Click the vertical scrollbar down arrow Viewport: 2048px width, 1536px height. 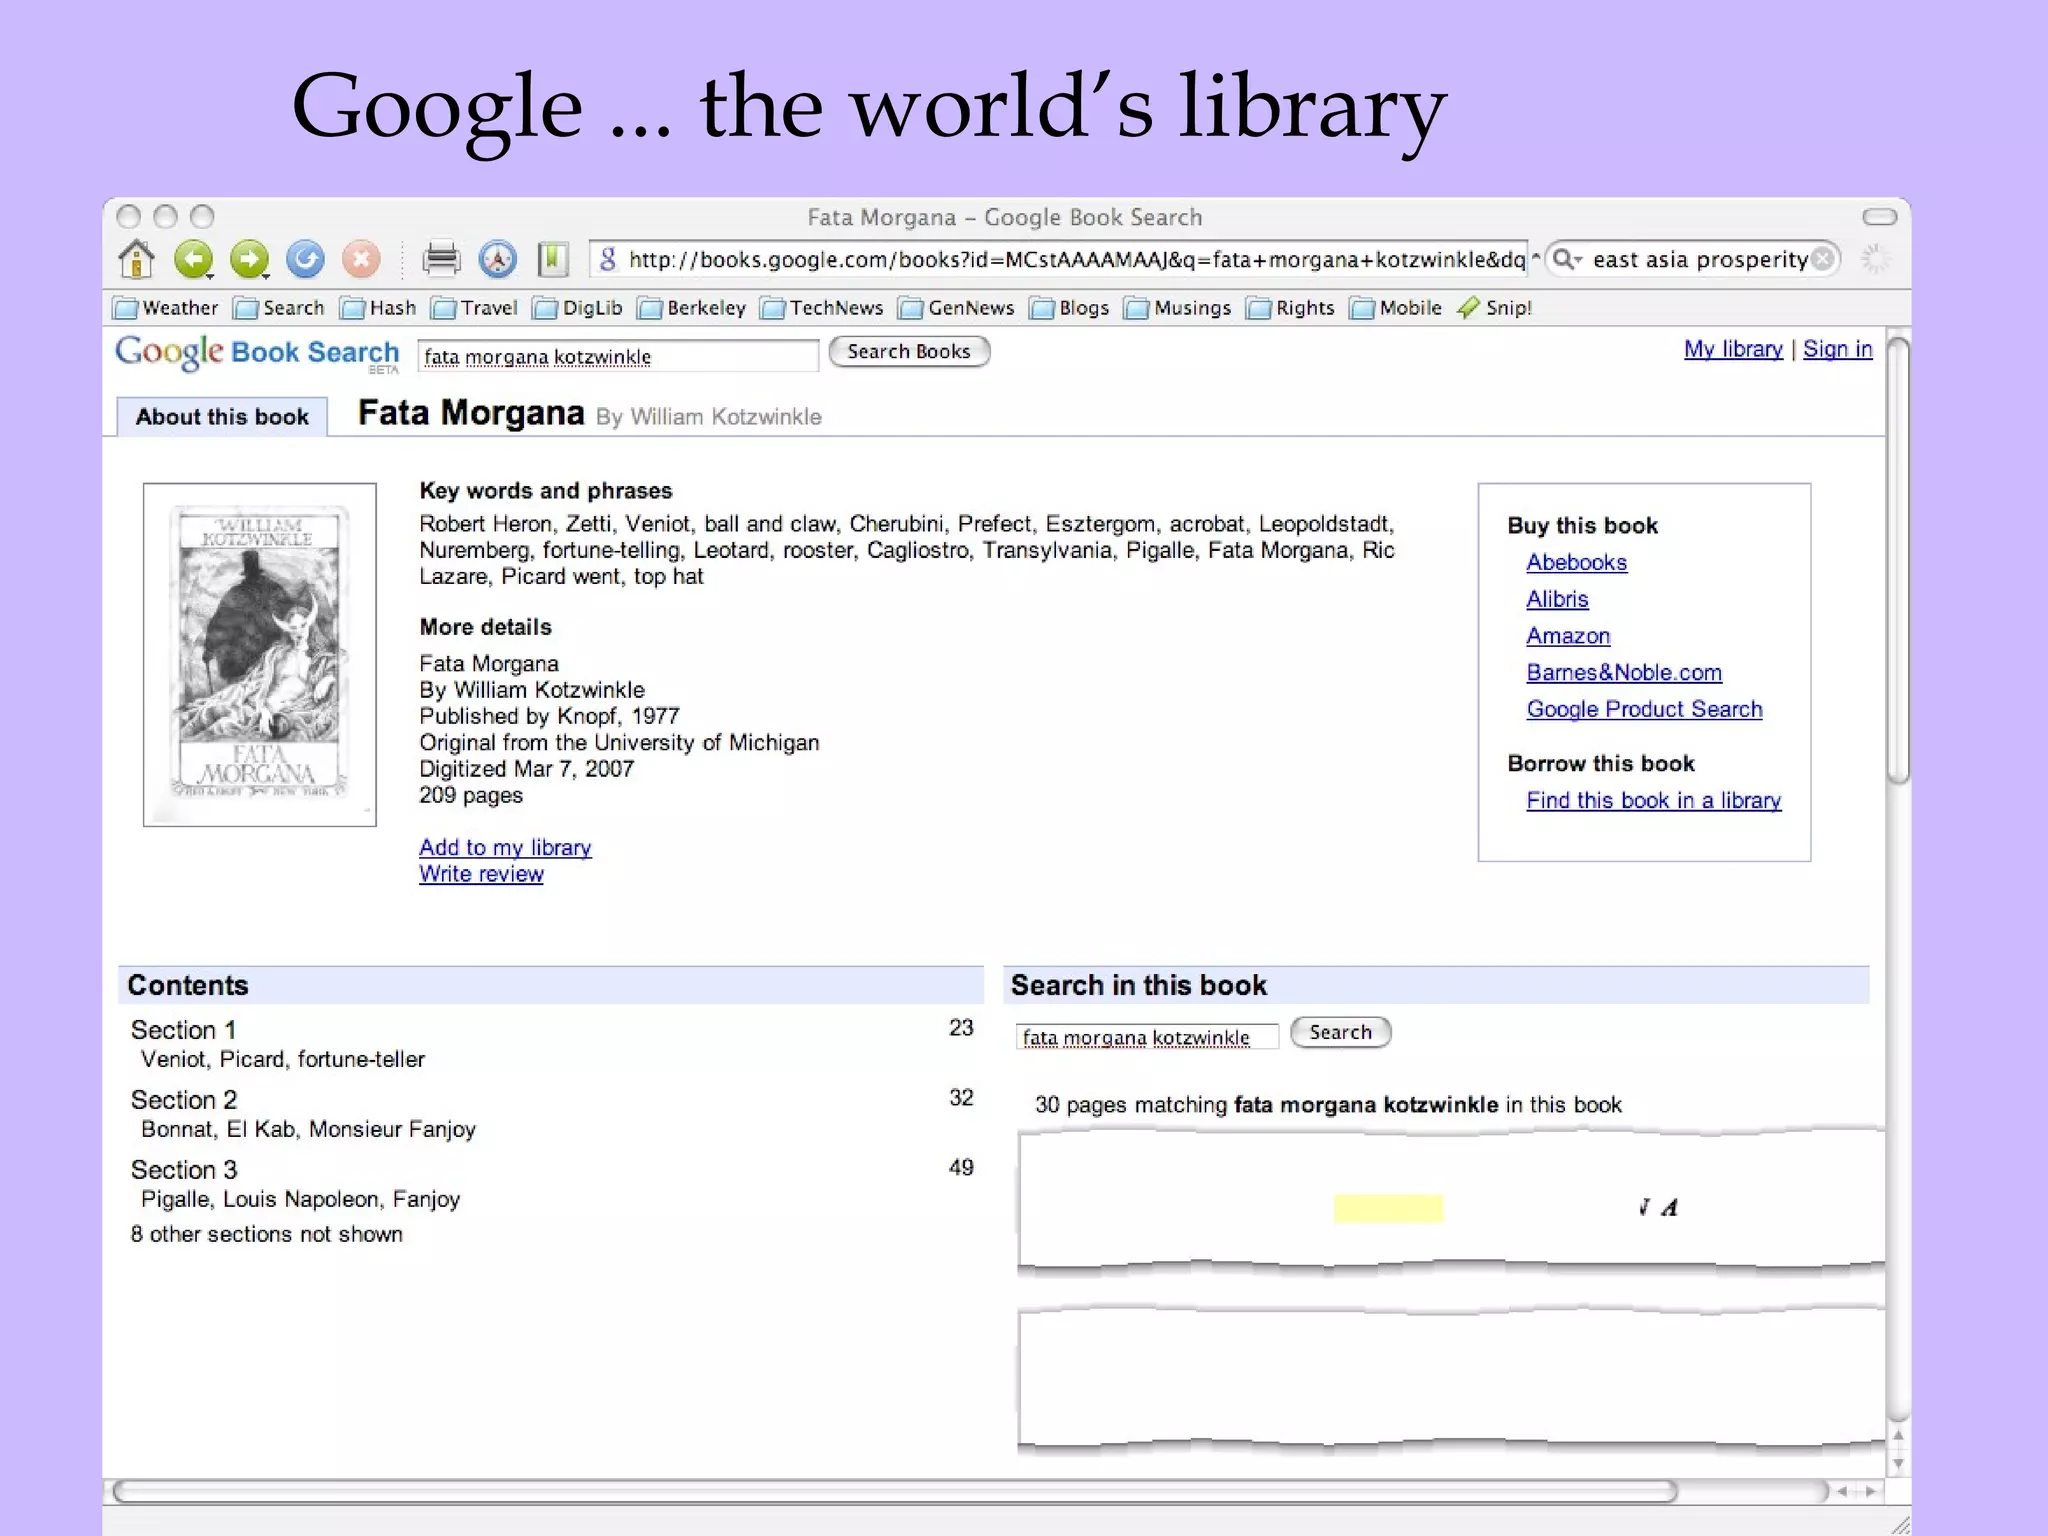pos(1898,1465)
